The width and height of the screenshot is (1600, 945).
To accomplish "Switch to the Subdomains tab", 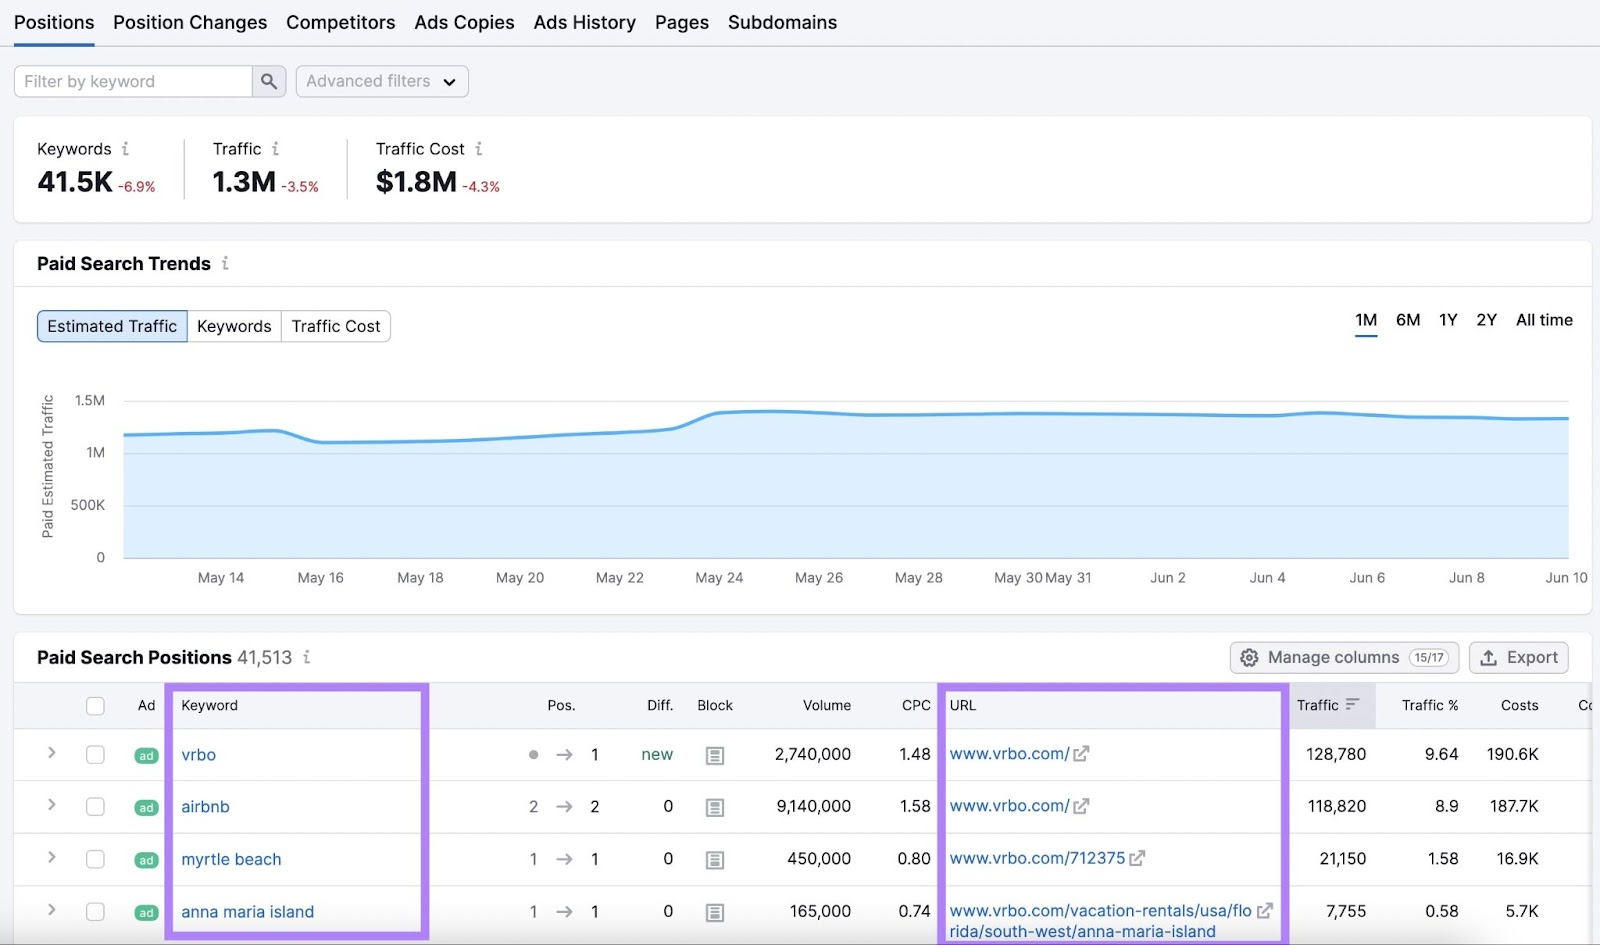I will click(782, 22).
